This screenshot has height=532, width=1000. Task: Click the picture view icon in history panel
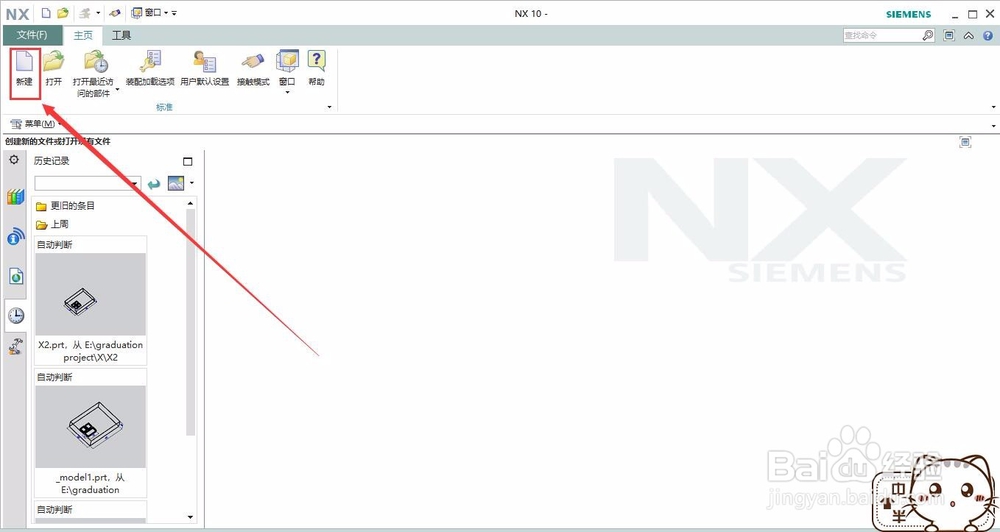pos(176,183)
